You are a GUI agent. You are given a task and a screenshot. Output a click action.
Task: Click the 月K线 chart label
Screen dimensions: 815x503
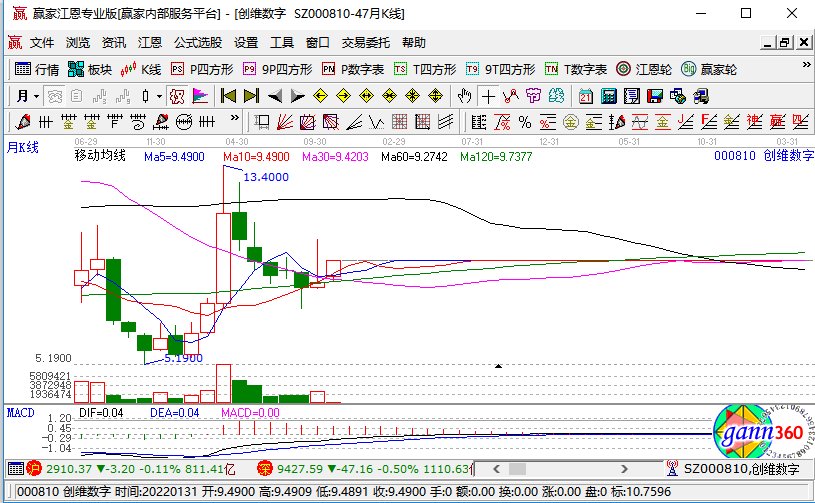click(x=22, y=148)
